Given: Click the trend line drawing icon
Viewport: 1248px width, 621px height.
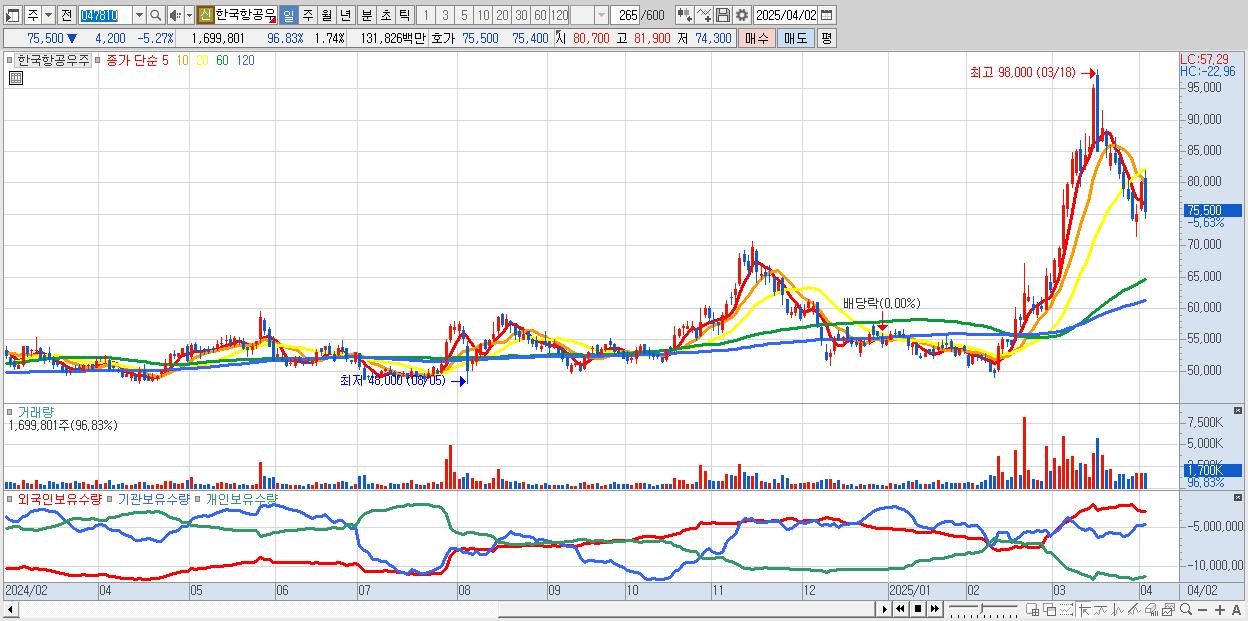Looking at the screenshot, I should point(1100,610).
